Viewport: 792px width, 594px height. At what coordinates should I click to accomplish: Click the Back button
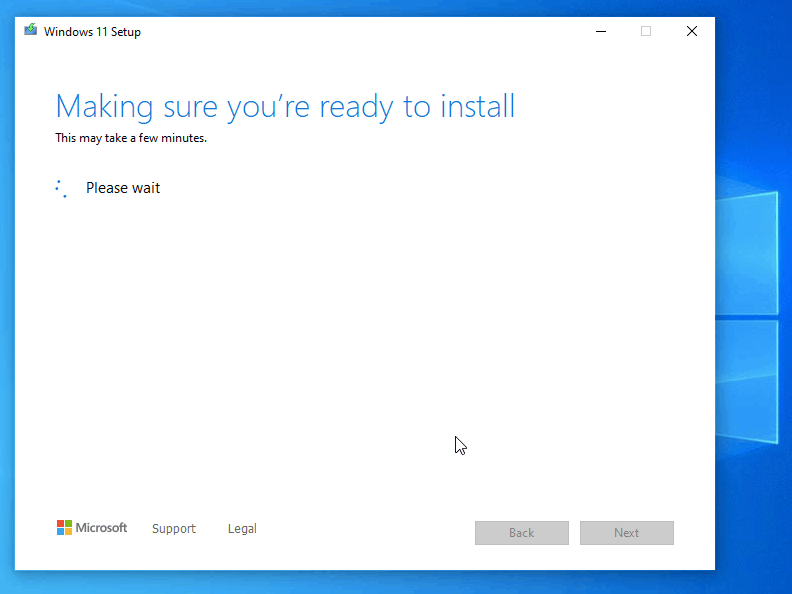coord(522,533)
